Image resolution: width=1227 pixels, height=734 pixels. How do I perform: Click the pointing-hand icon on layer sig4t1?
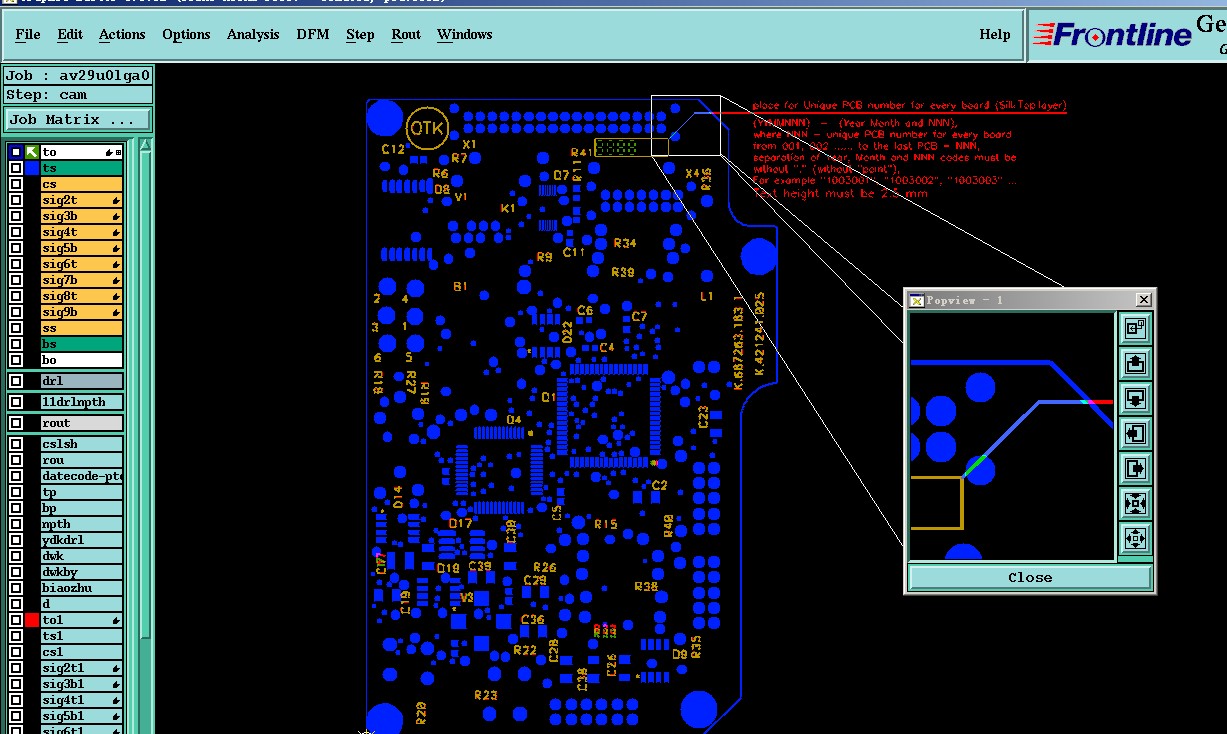point(116,700)
